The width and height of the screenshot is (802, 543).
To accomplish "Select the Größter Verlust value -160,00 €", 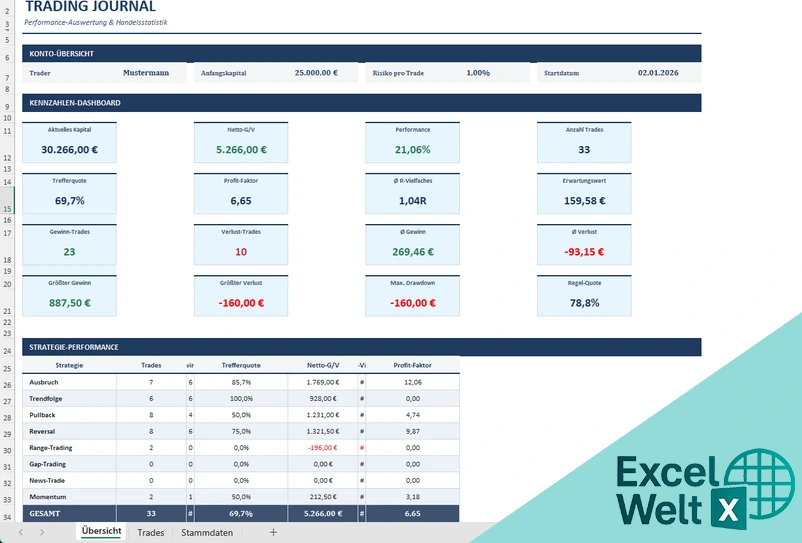I will point(241,303).
